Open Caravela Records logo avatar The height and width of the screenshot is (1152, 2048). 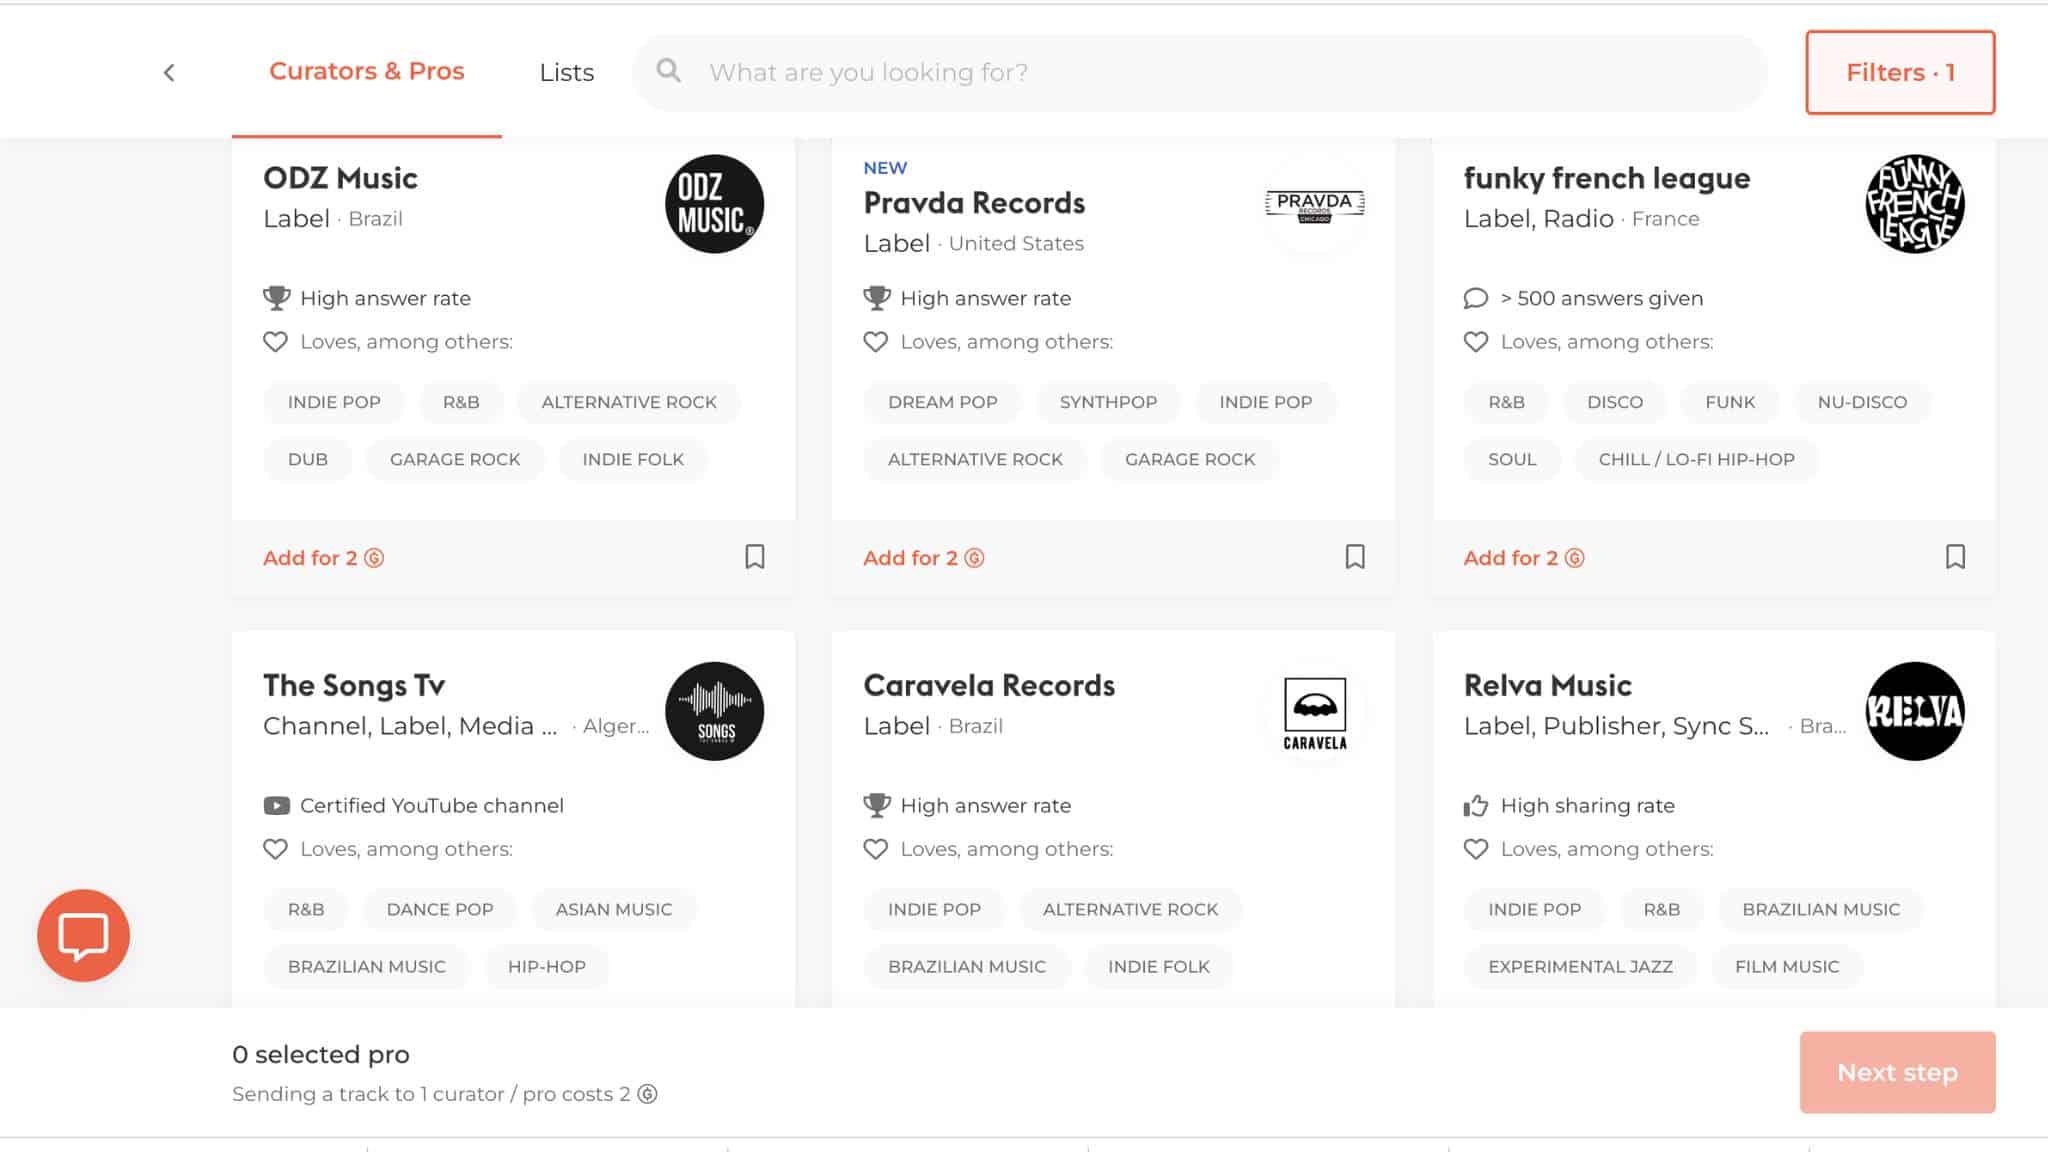(x=1314, y=711)
